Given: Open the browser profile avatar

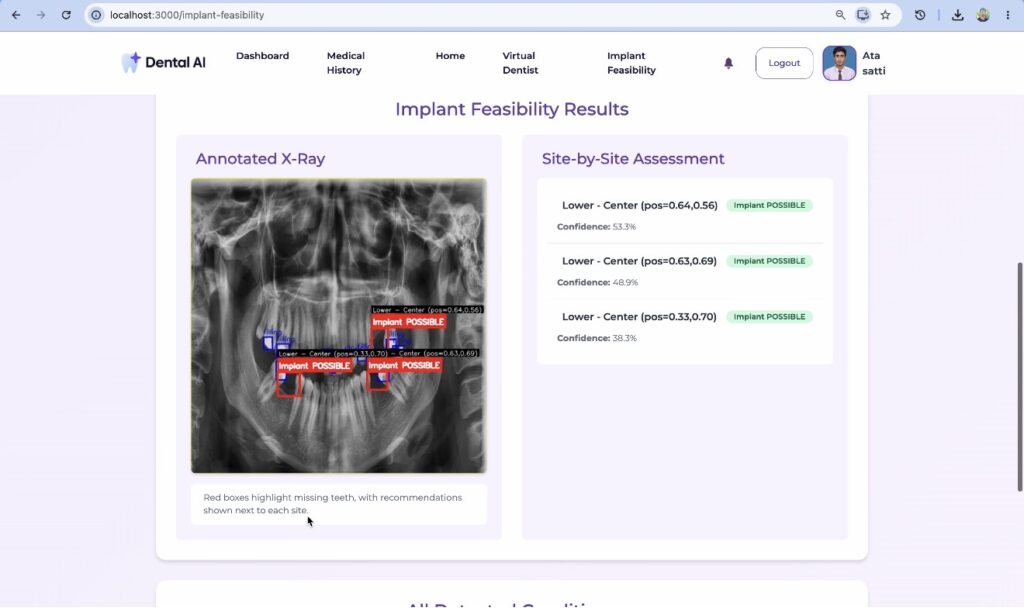Looking at the screenshot, I should tap(983, 15).
